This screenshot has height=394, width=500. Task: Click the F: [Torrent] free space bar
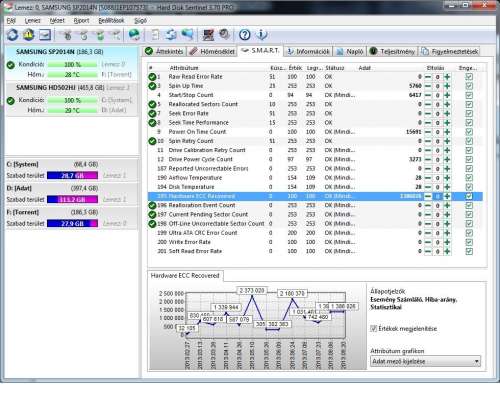coord(72,223)
